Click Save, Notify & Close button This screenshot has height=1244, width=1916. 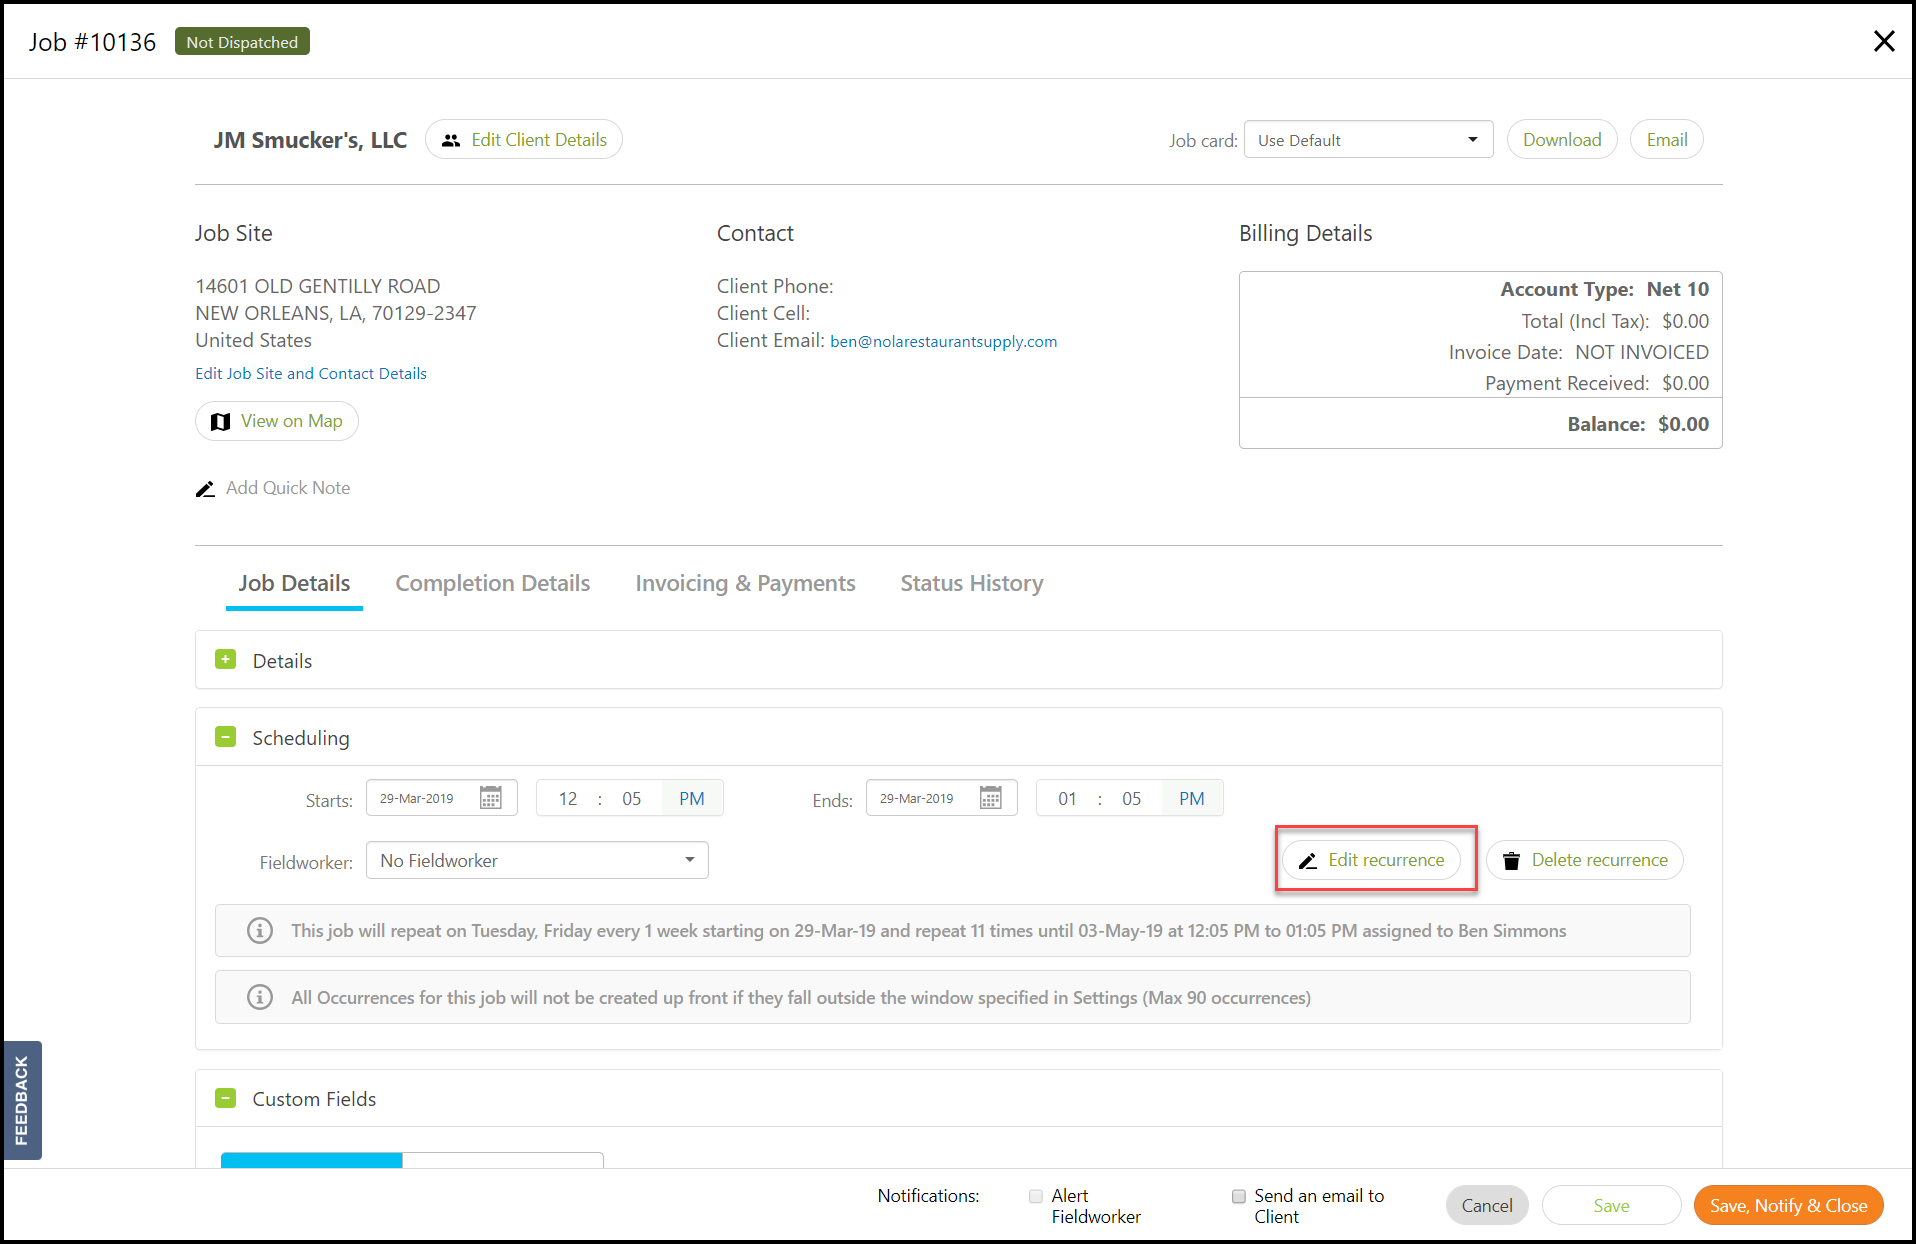[x=1788, y=1206]
